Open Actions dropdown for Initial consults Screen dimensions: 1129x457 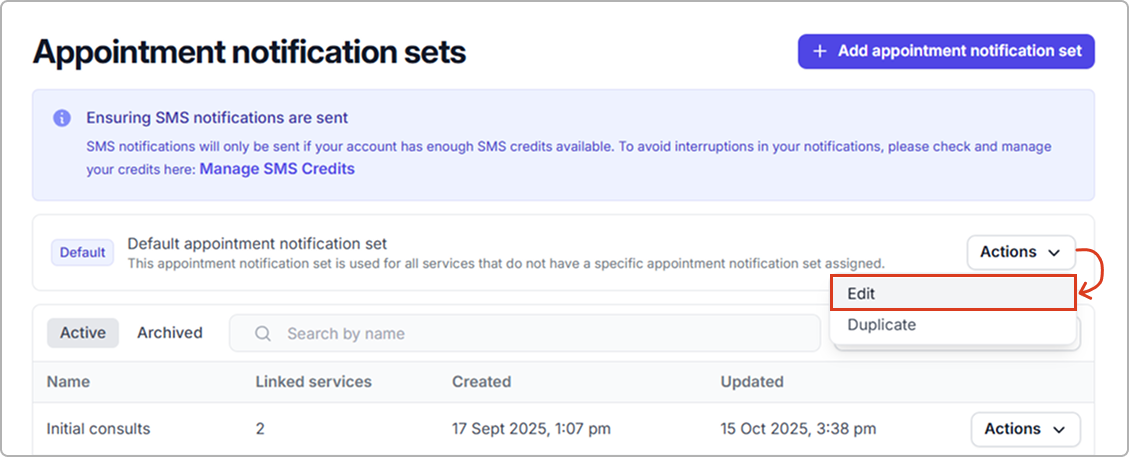[x=1025, y=429]
